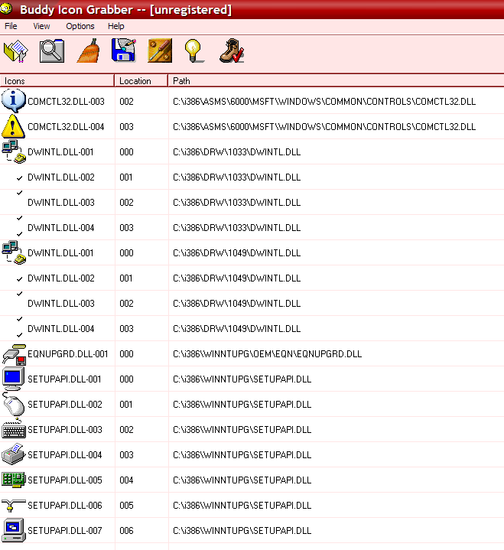
Task: Click the open folder toolbar icon
Action: (16, 51)
